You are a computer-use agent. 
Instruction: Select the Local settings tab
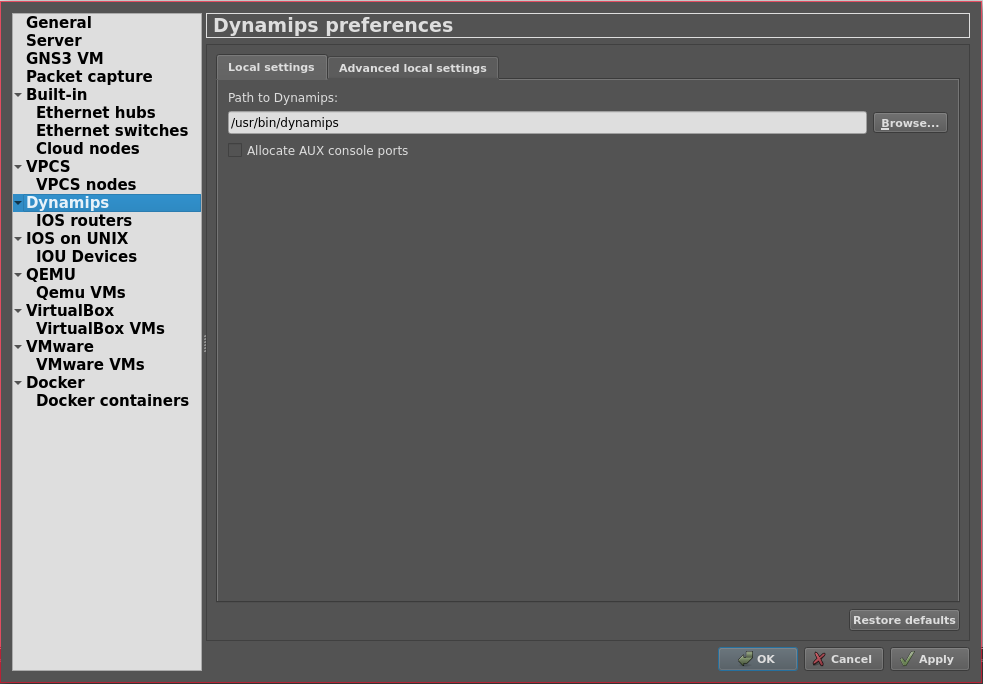coord(271,67)
